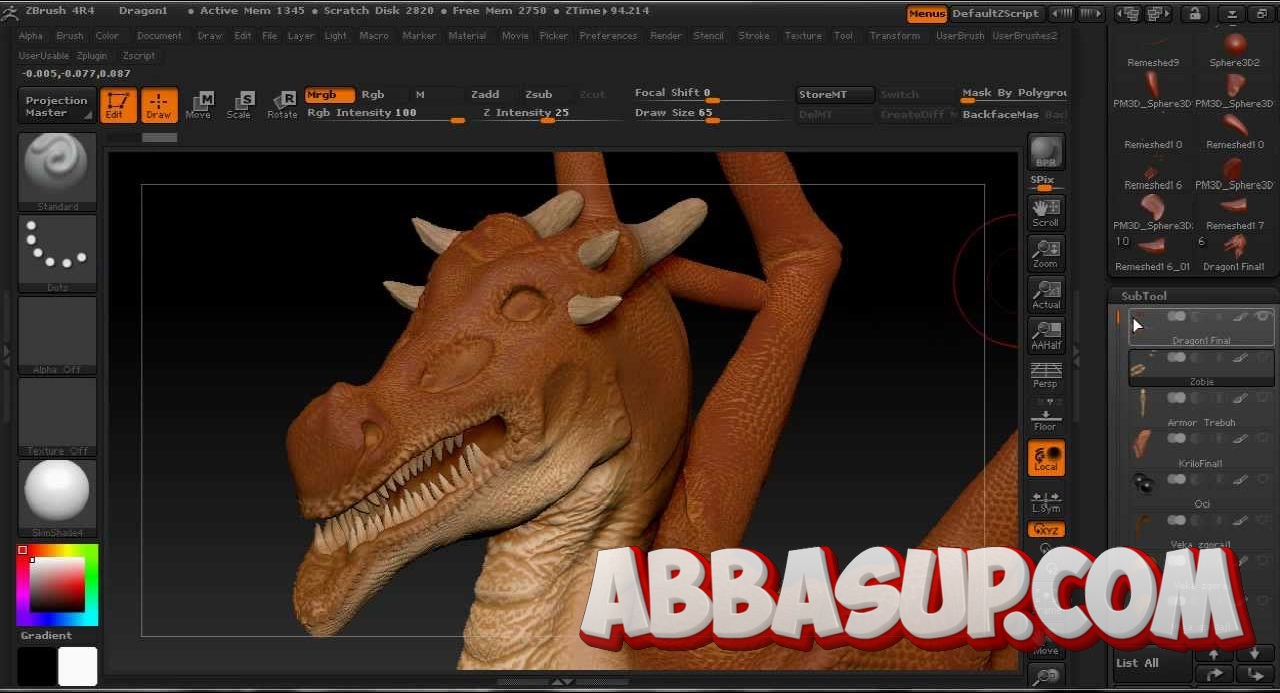Viewport: 1280px width, 693px height.
Task: Open the Alpha Off selector
Action: [57, 335]
